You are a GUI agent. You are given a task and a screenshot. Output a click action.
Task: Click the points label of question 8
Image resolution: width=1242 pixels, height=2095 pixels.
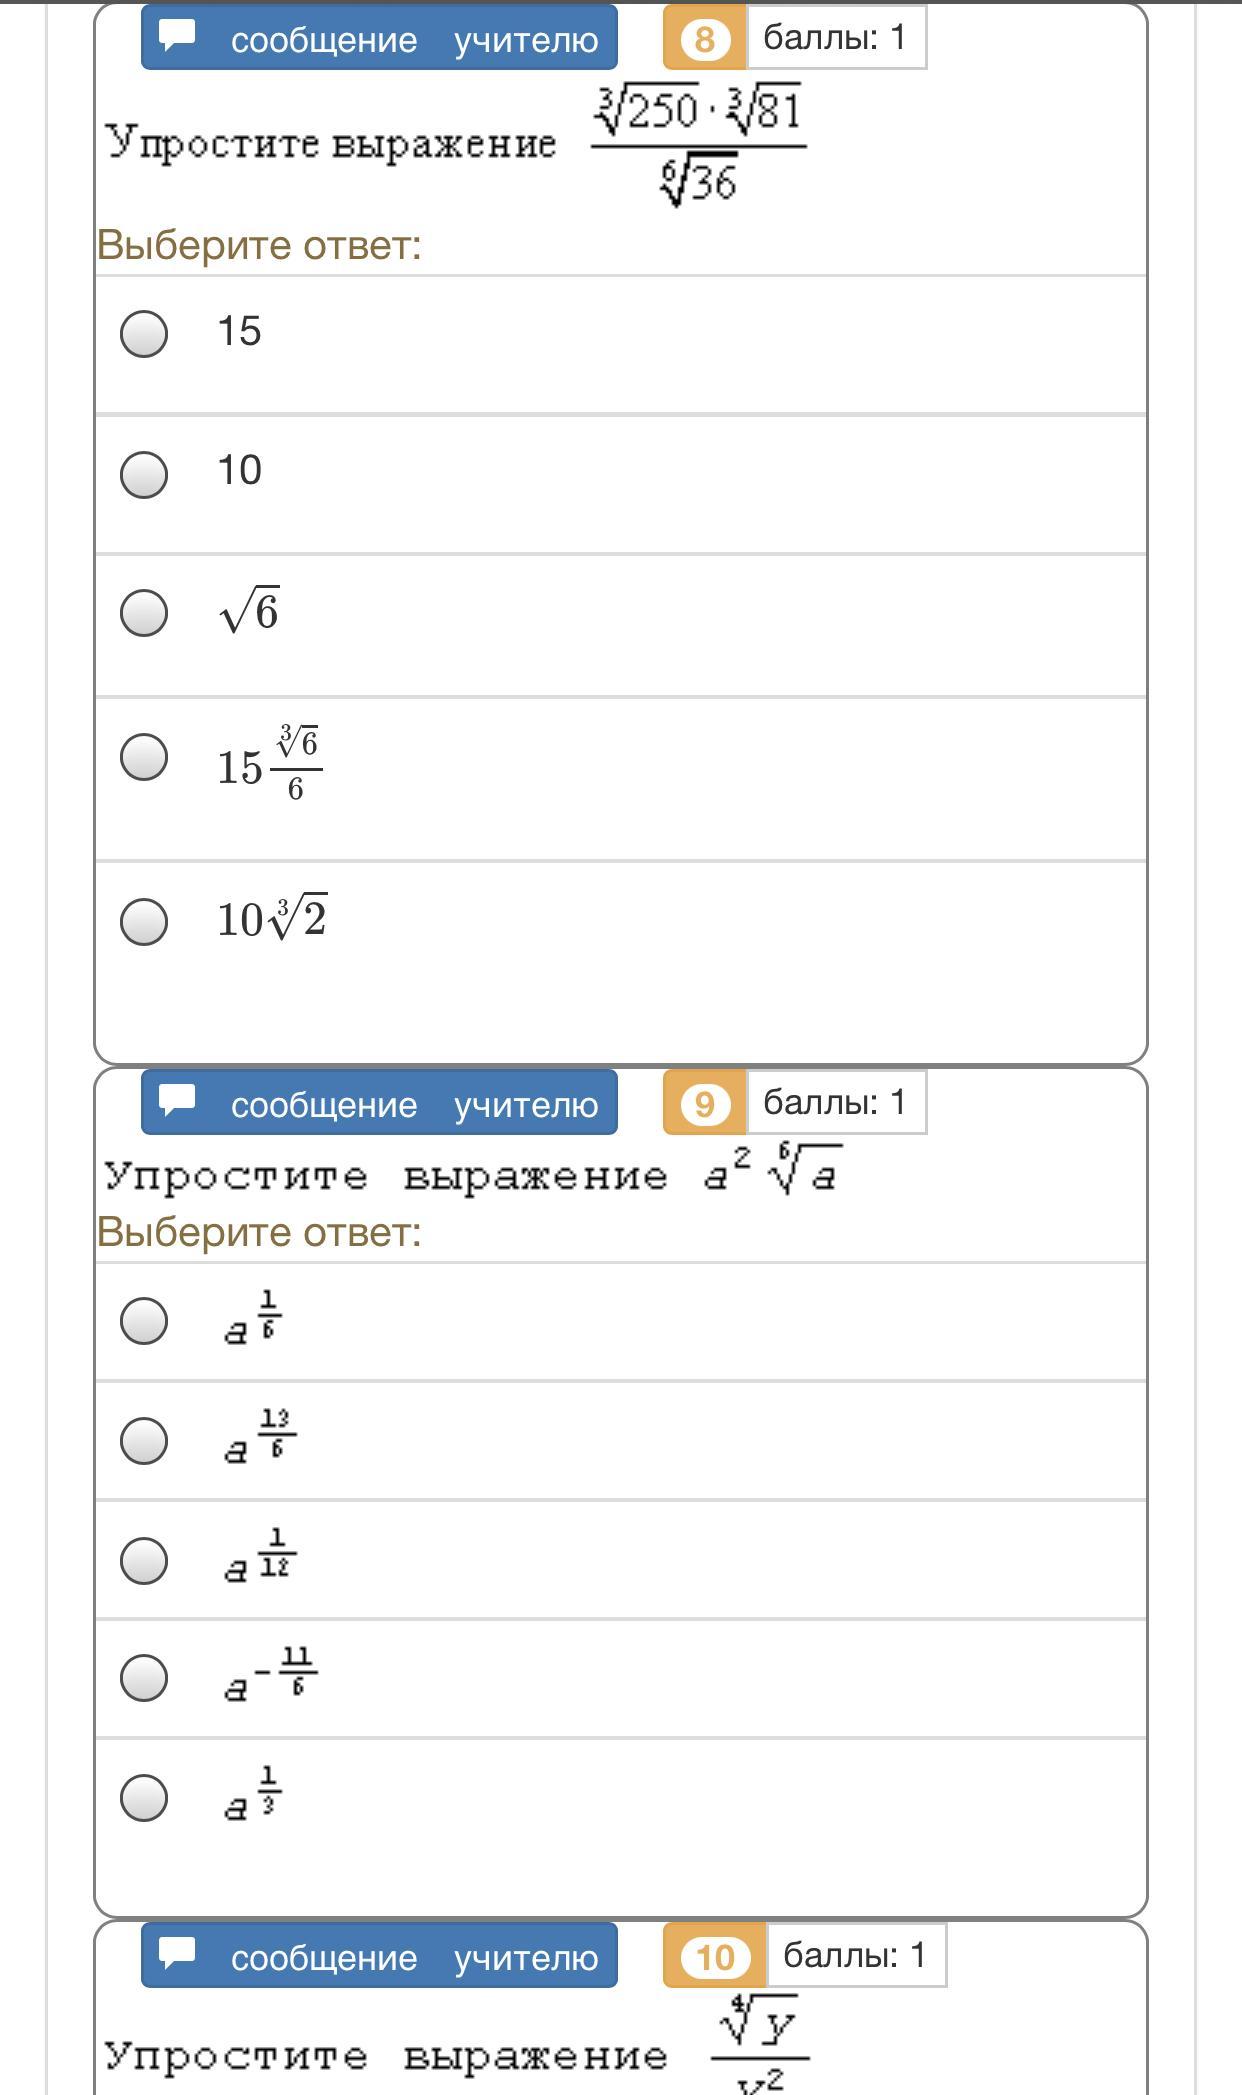(x=835, y=38)
